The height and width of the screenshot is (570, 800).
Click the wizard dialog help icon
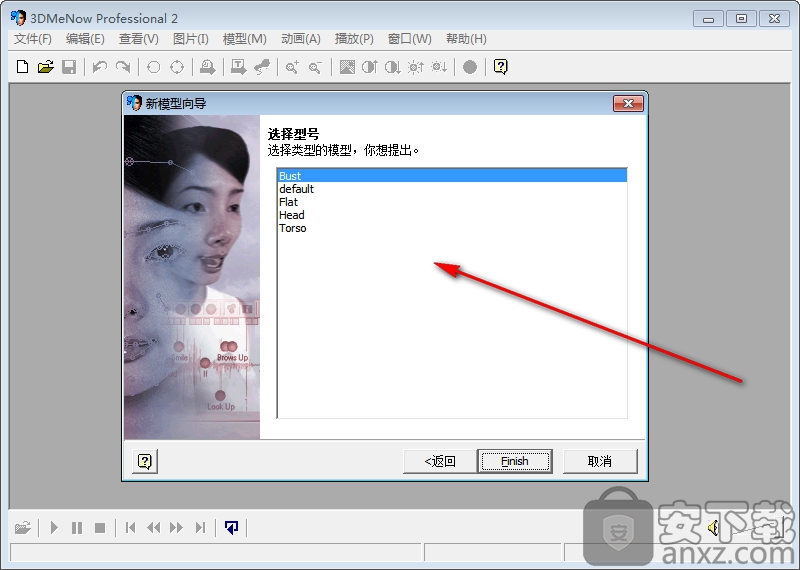(x=145, y=461)
